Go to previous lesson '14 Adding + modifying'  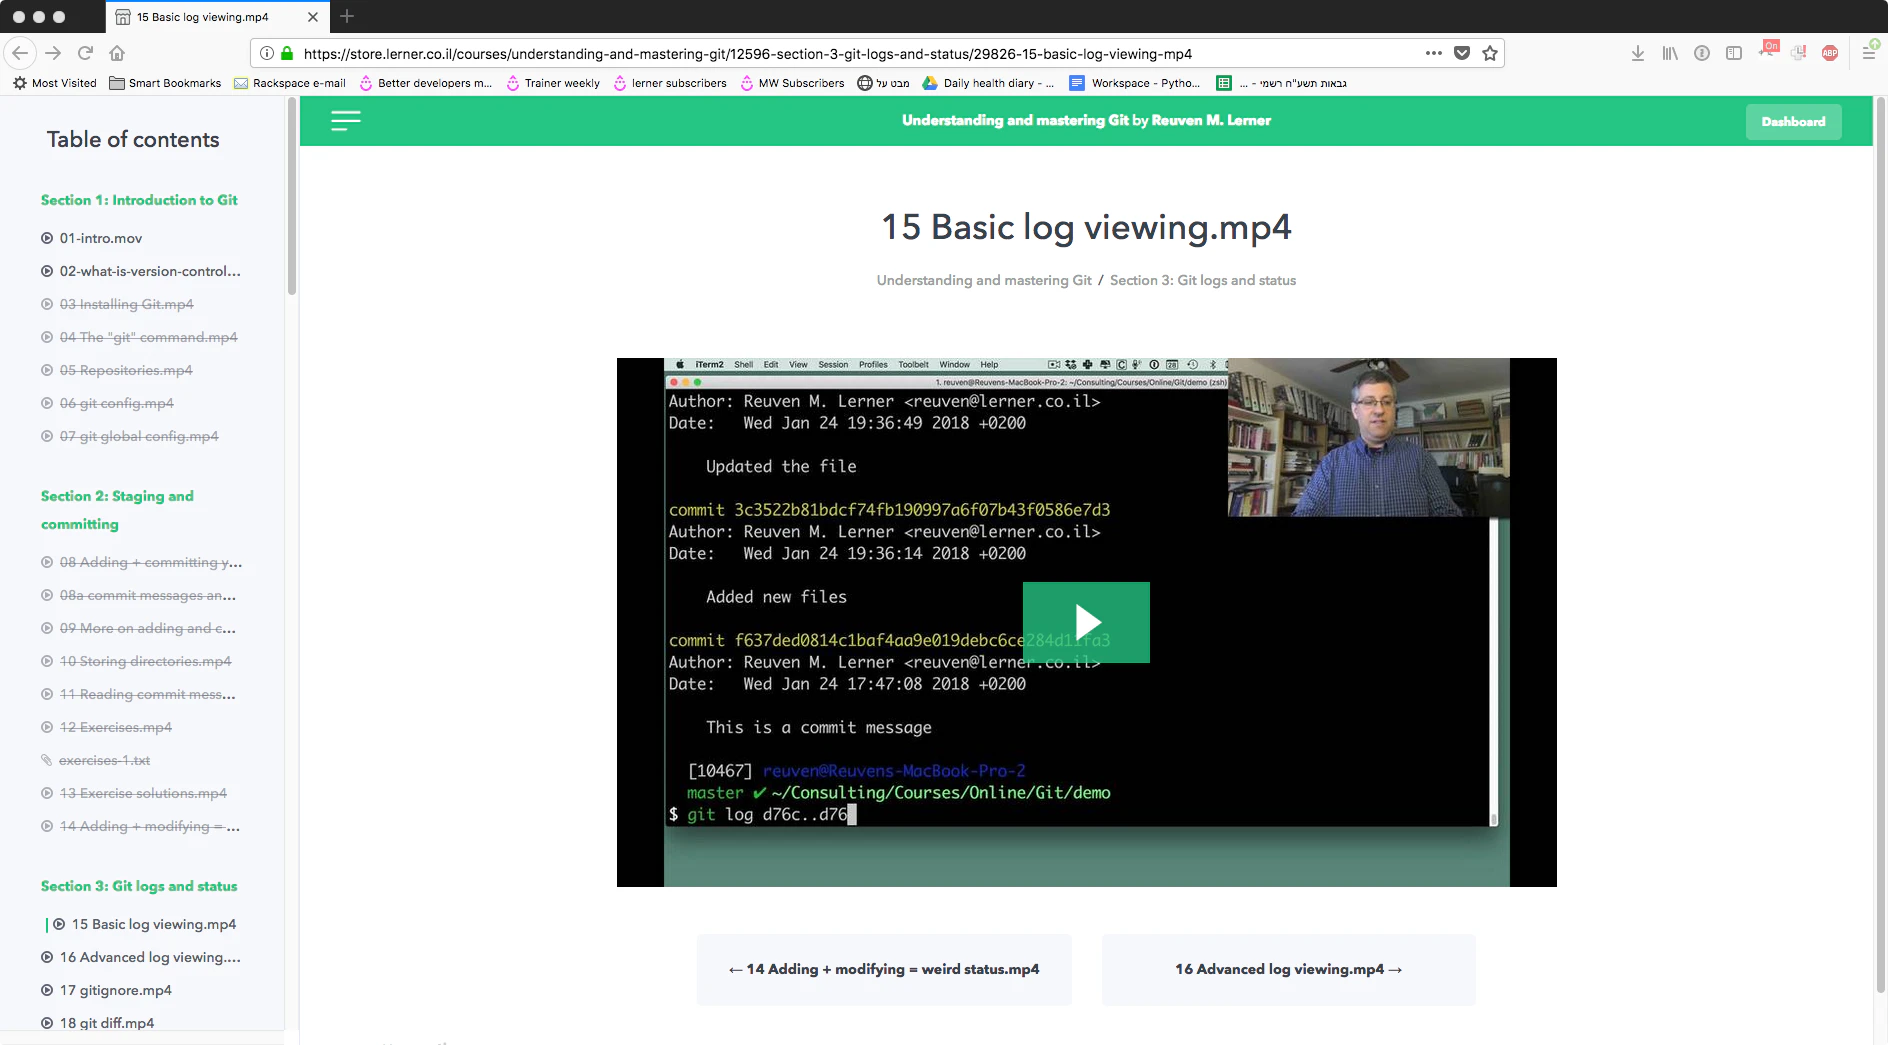(x=884, y=969)
